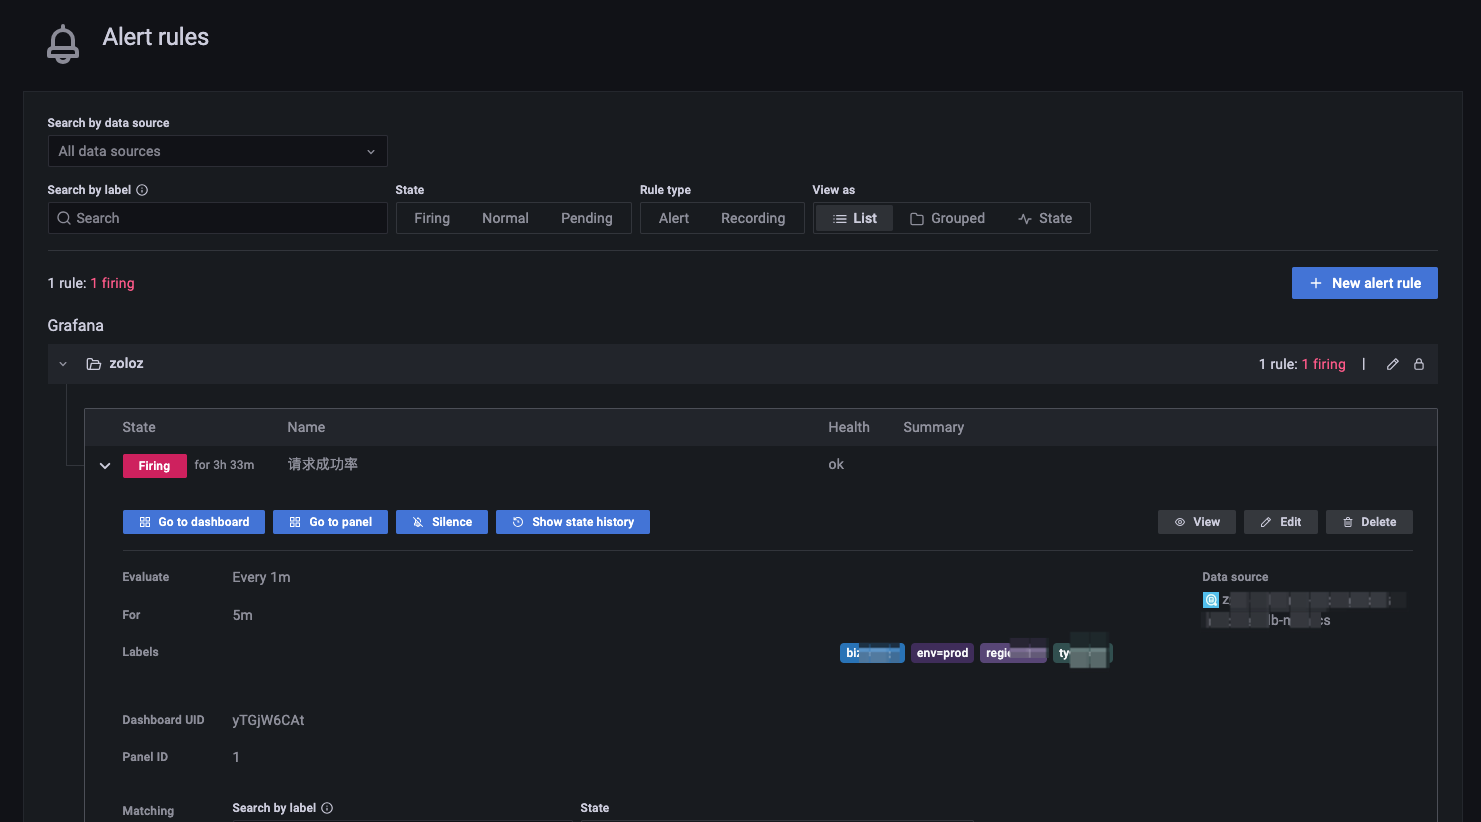Screen dimensions: 1481x822
Task: Click the Search by label info icon
Action: coord(142,190)
